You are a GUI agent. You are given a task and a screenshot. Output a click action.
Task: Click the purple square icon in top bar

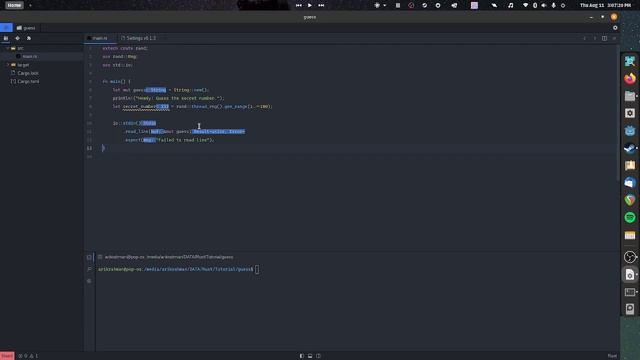click(474, 5)
